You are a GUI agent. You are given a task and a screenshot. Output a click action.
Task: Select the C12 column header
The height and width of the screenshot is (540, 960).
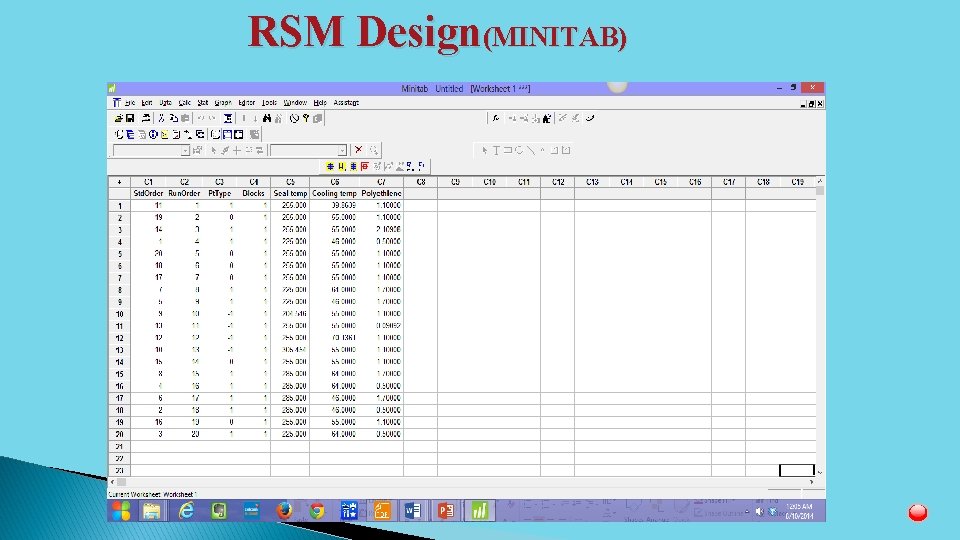tap(558, 182)
